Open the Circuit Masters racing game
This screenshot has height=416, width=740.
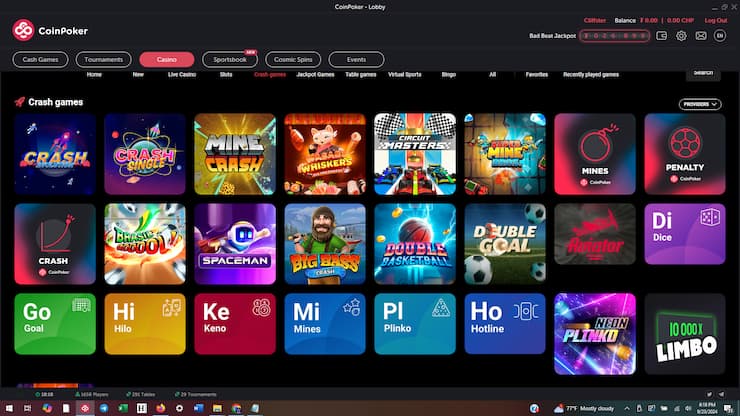click(415, 154)
